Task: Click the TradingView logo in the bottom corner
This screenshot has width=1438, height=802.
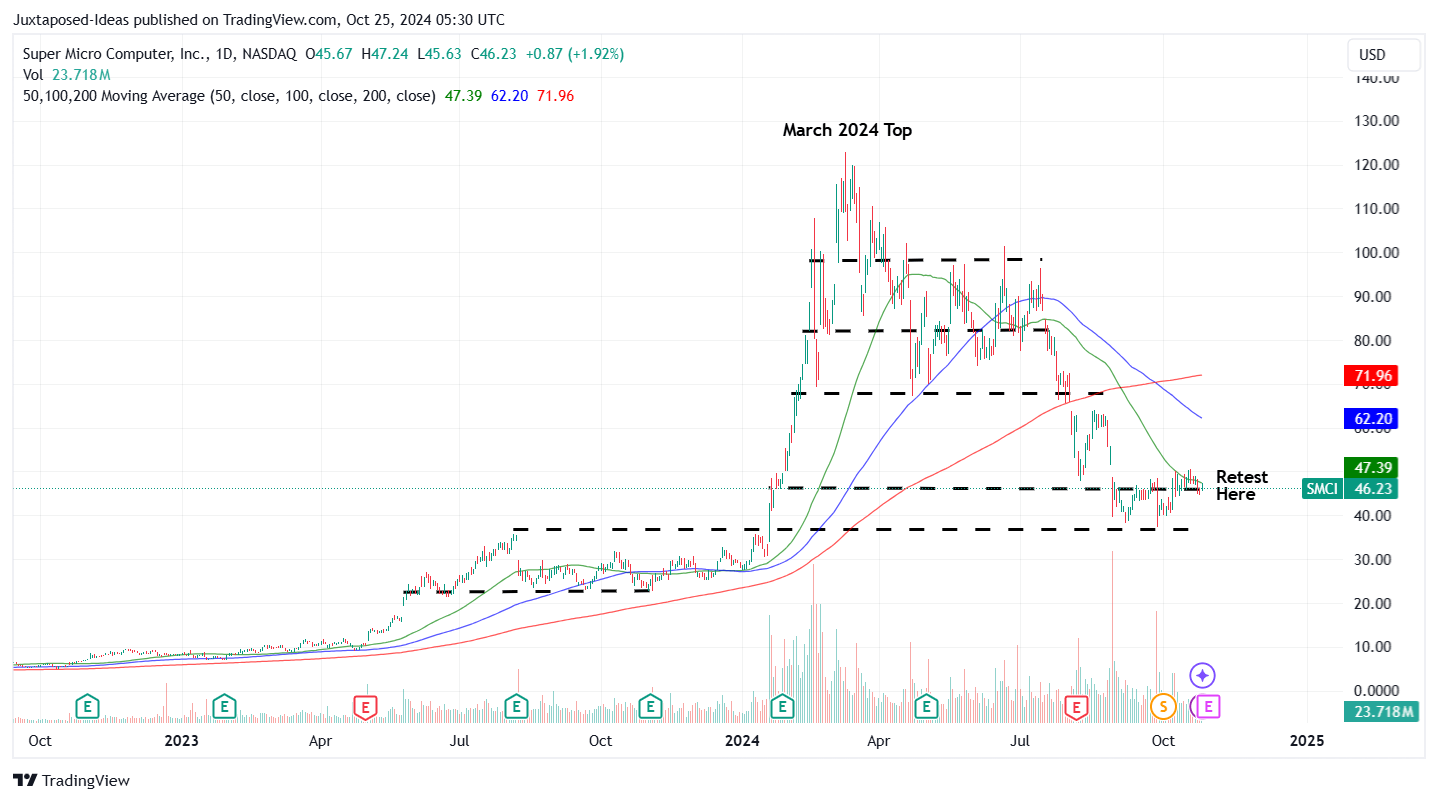Action: pos(28,780)
